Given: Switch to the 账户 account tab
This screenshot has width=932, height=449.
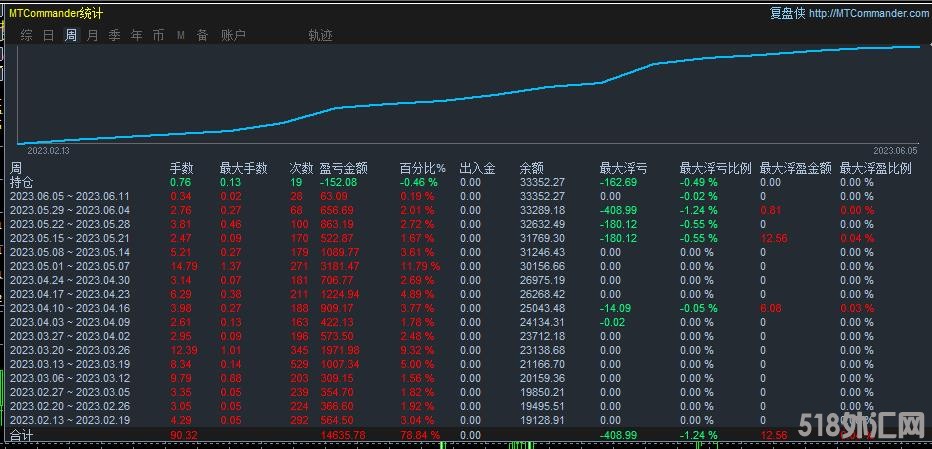Looking at the screenshot, I should 233,35.
